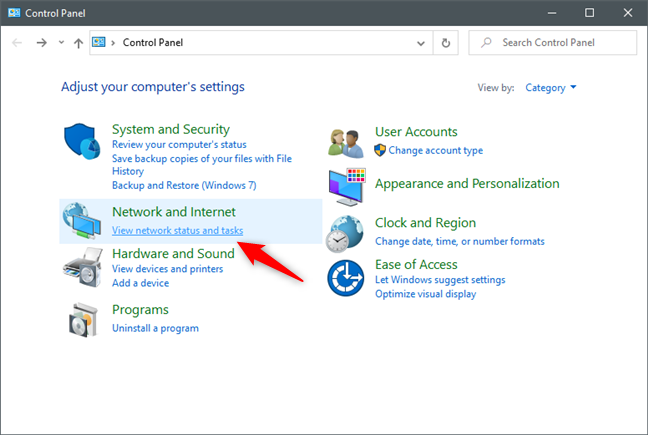The image size is (648, 435).
Task: Click the Appearance and Personalization monitor icon
Action: [x=346, y=185]
